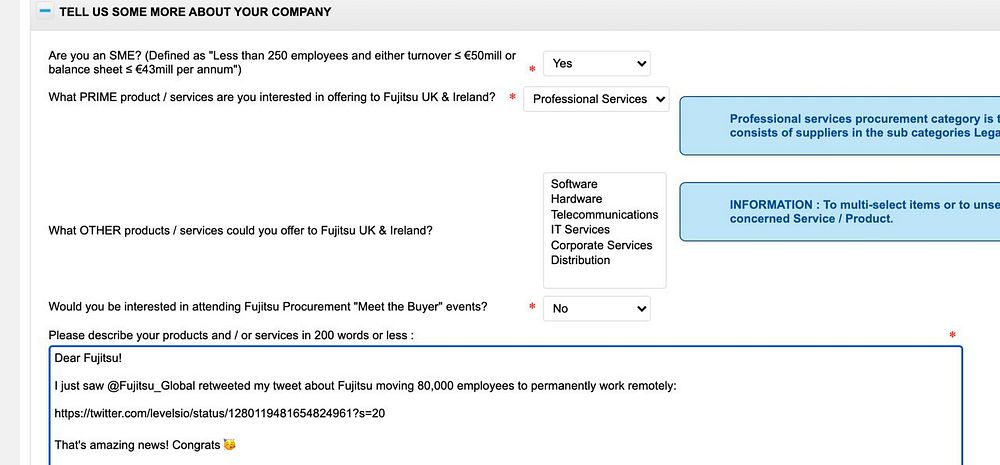Select Software in the other products list
Image resolution: width=1000 pixels, height=465 pixels.
tap(574, 184)
